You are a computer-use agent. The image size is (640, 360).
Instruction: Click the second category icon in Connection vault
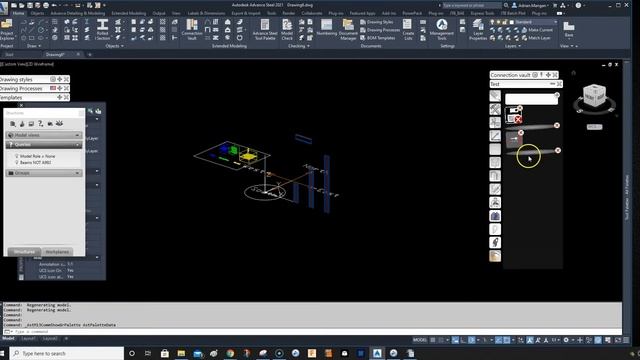coord(495,109)
